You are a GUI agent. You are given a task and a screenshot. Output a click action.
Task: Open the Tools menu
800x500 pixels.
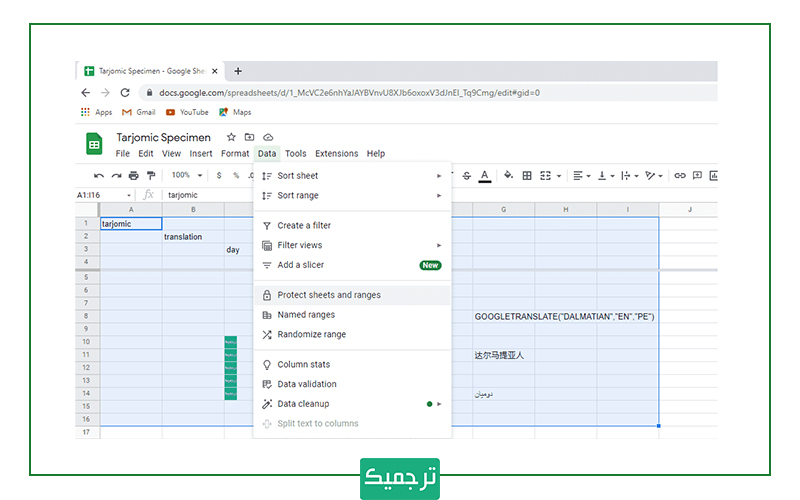295,154
